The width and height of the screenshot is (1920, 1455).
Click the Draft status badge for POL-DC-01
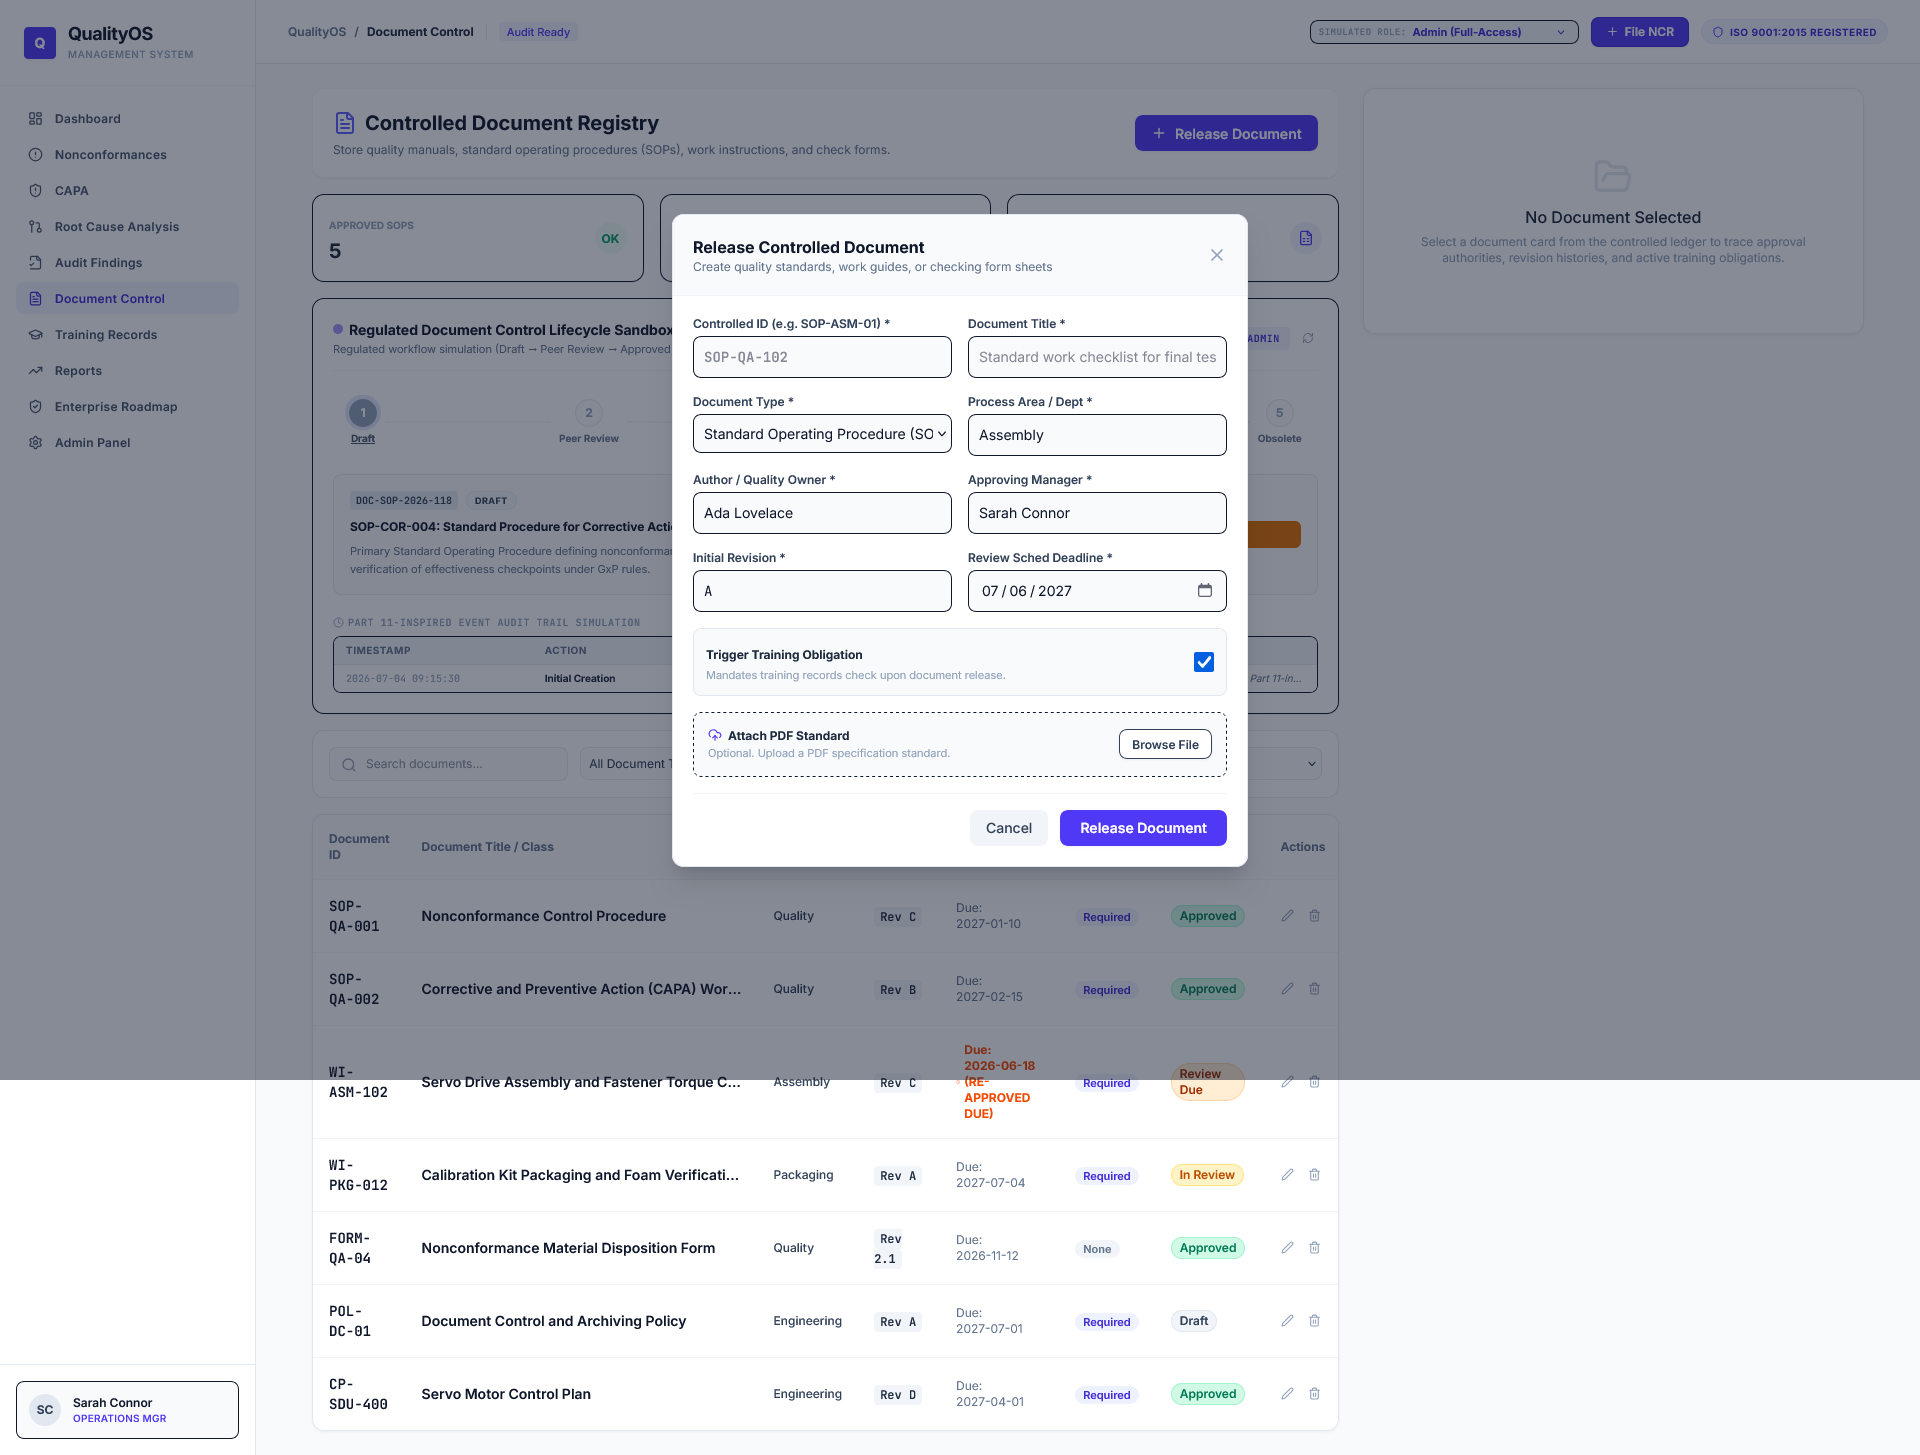click(1193, 1321)
